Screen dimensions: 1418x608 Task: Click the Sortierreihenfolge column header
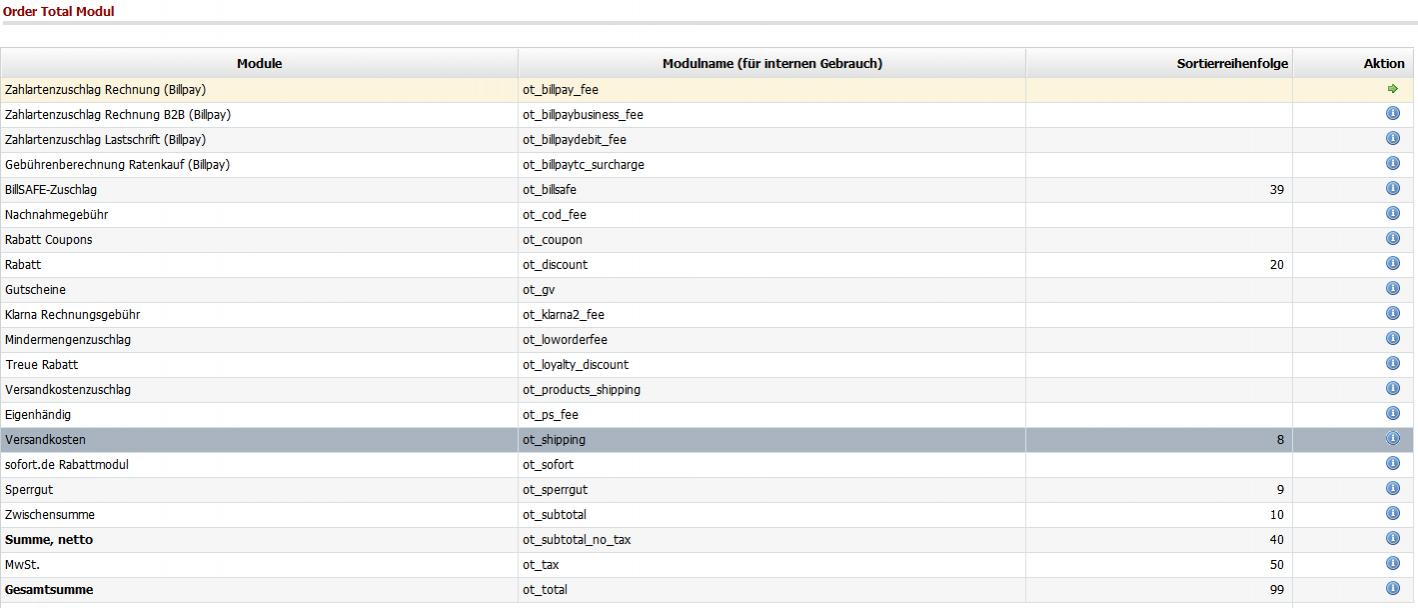1232,63
